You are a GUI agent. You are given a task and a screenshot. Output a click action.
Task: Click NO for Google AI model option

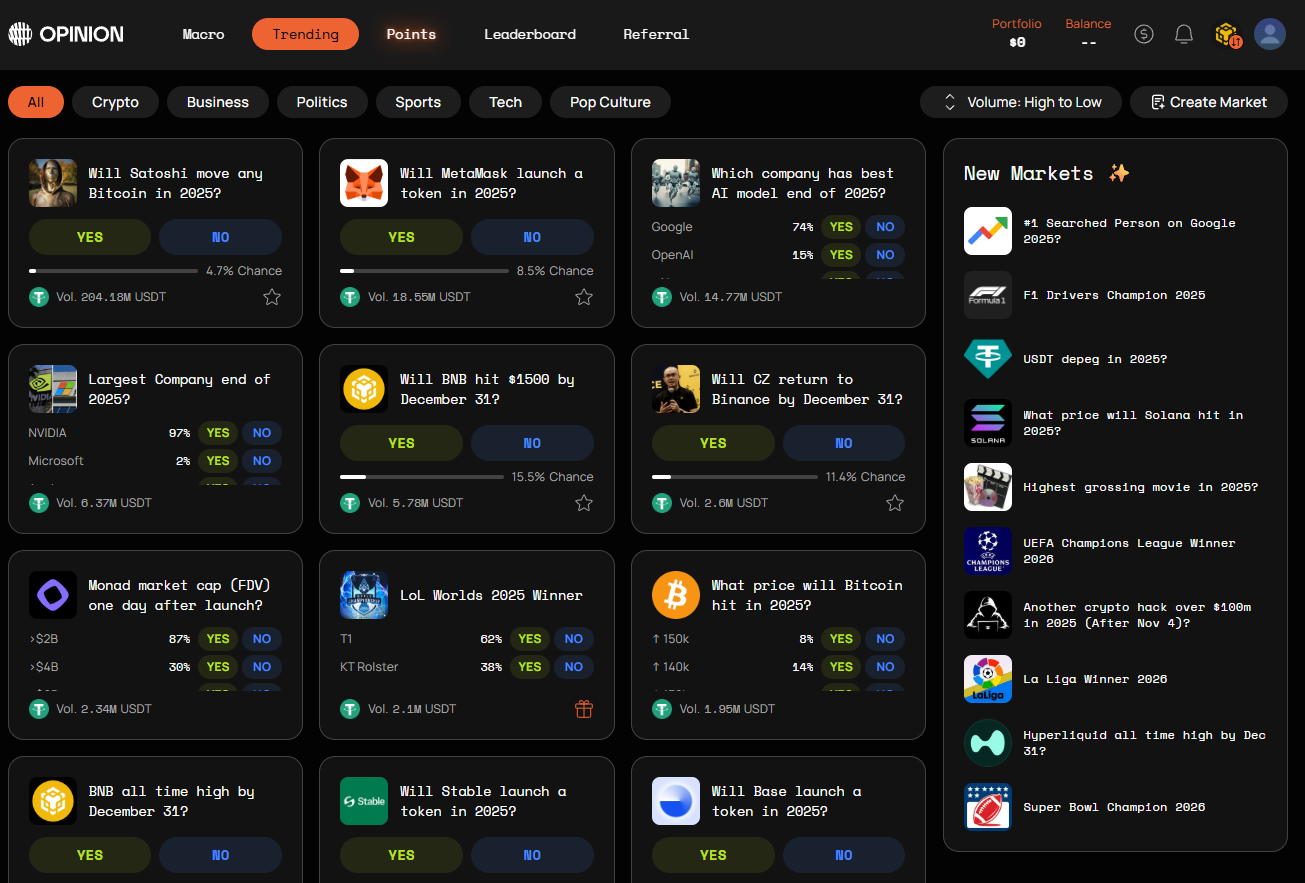point(885,227)
